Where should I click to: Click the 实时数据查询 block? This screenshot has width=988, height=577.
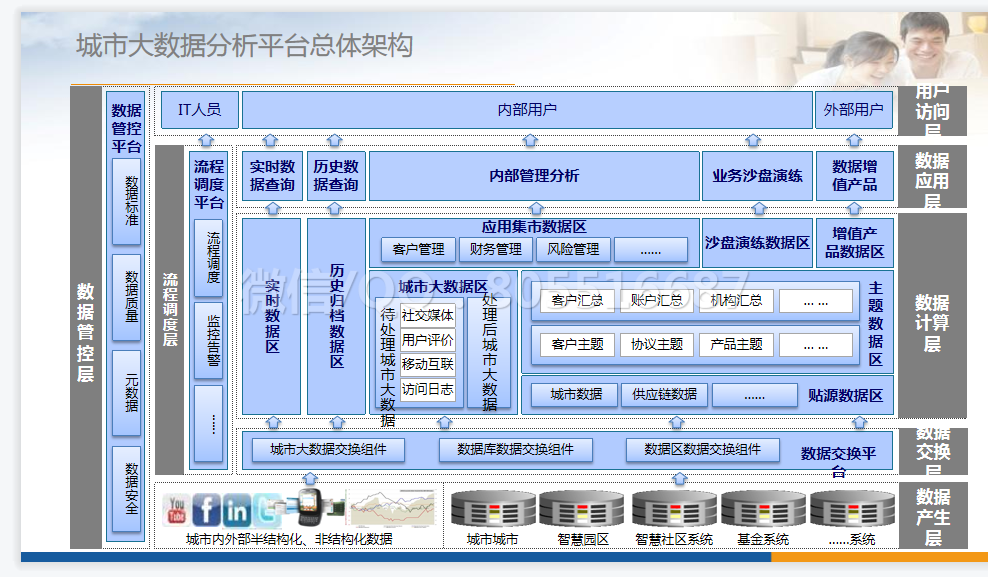pos(272,176)
